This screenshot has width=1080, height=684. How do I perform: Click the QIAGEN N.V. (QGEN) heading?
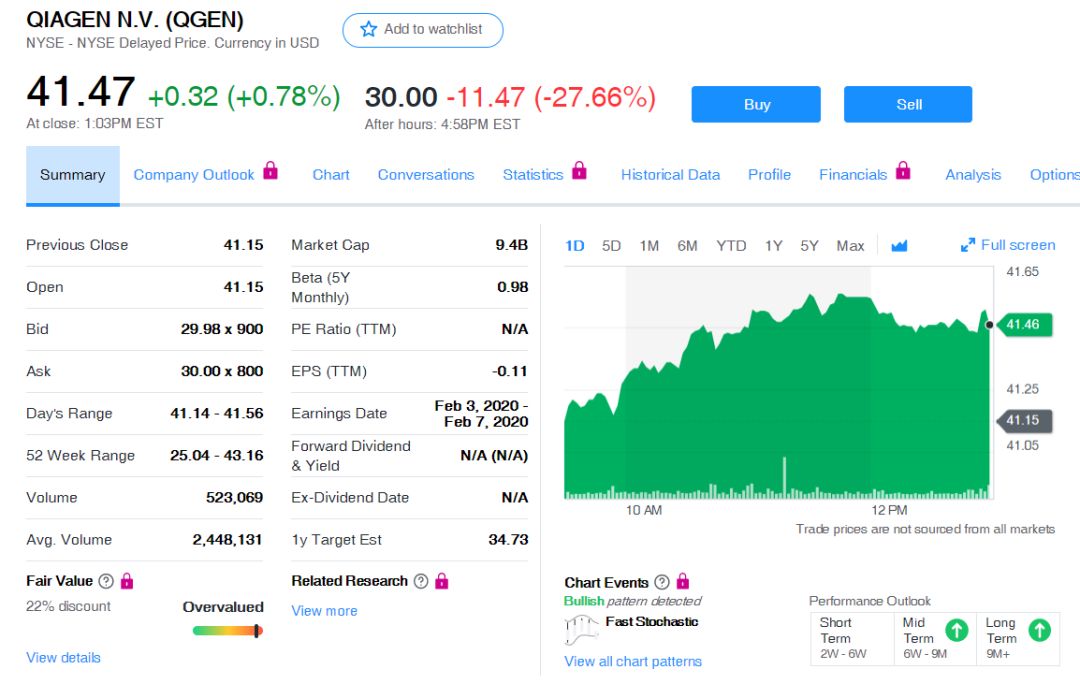click(x=135, y=20)
